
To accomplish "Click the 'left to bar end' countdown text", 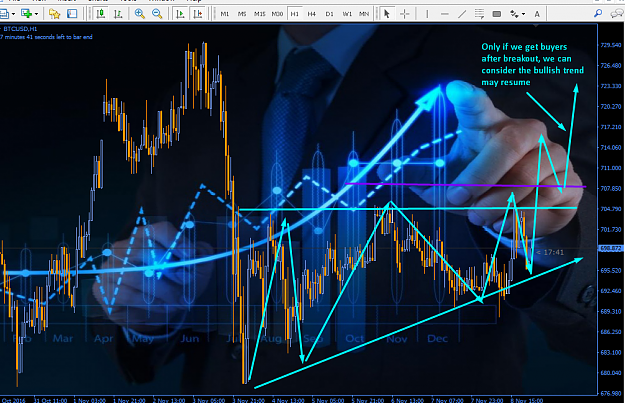I will (46, 37).
